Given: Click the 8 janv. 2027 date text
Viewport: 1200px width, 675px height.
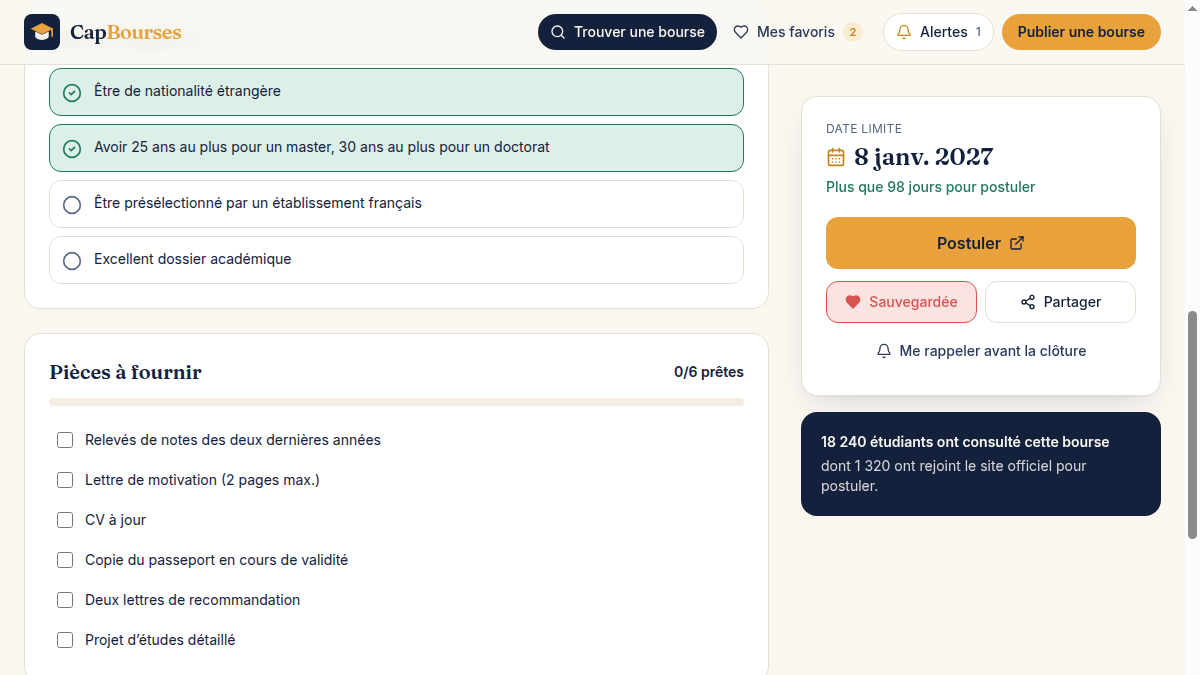Looking at the screenshot, I should tap(923, 157).
